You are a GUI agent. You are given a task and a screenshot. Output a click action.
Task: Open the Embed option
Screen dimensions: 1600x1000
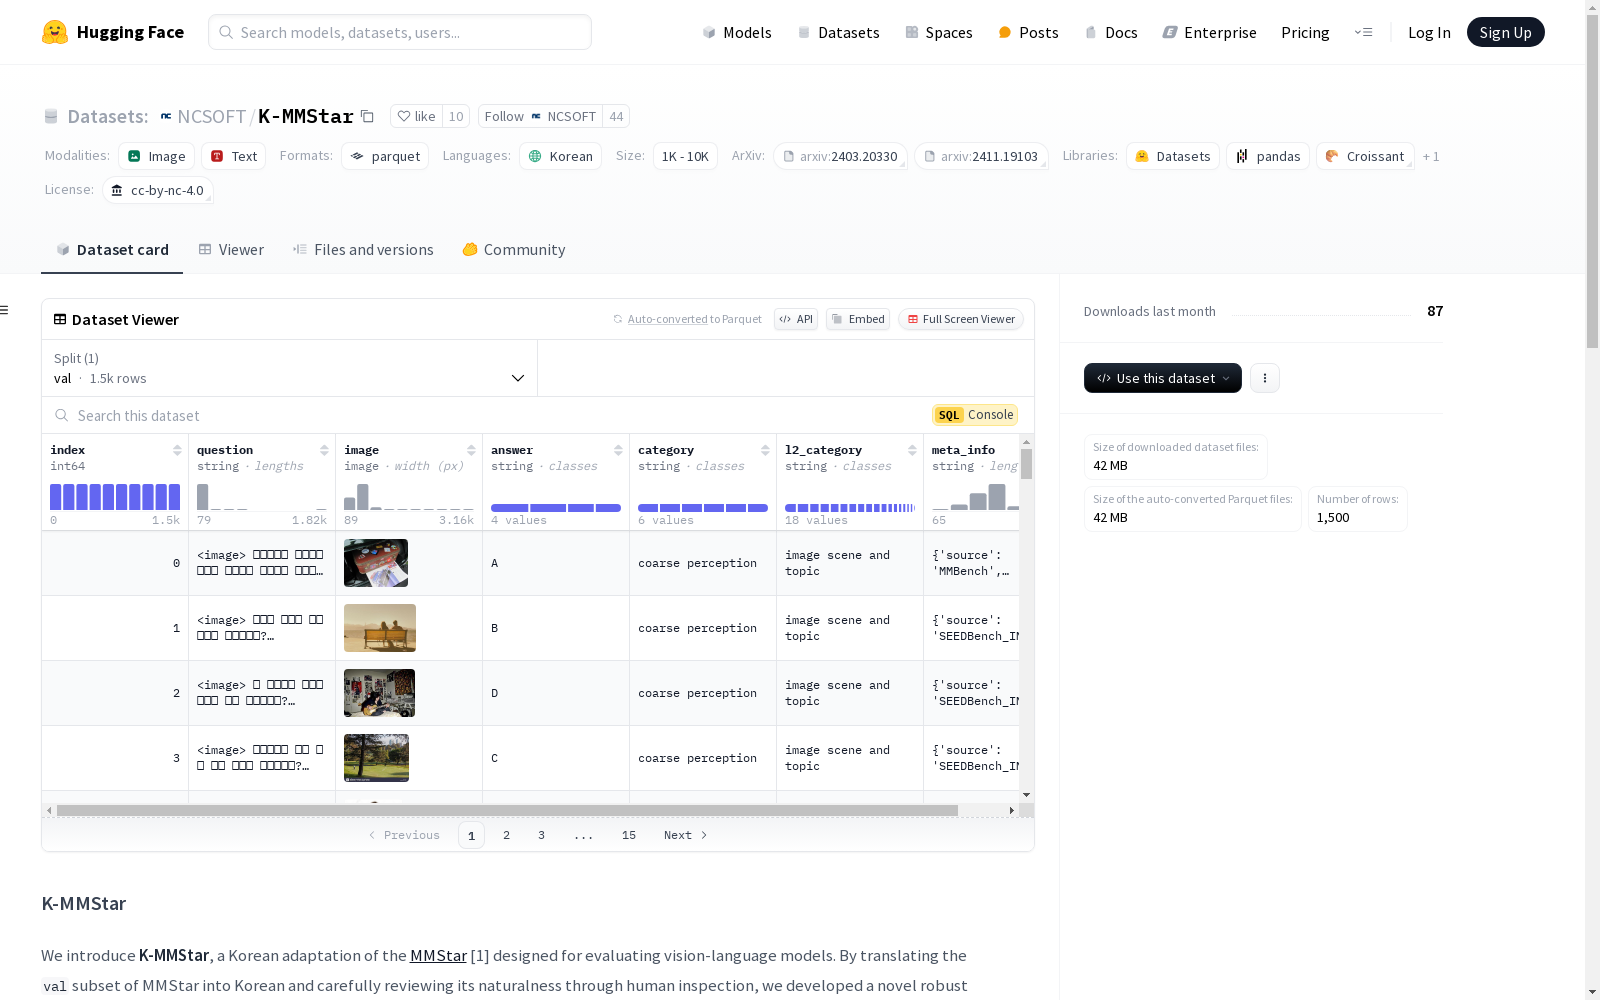tap(858, 319)
